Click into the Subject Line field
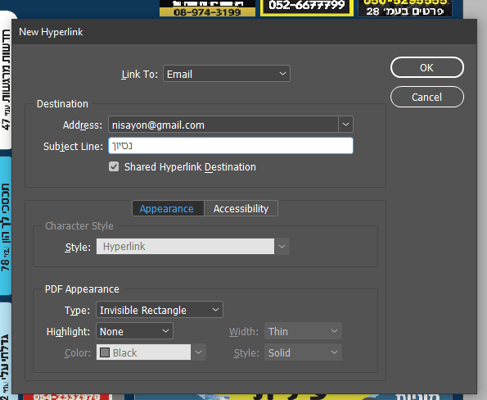 coord(231,146)
